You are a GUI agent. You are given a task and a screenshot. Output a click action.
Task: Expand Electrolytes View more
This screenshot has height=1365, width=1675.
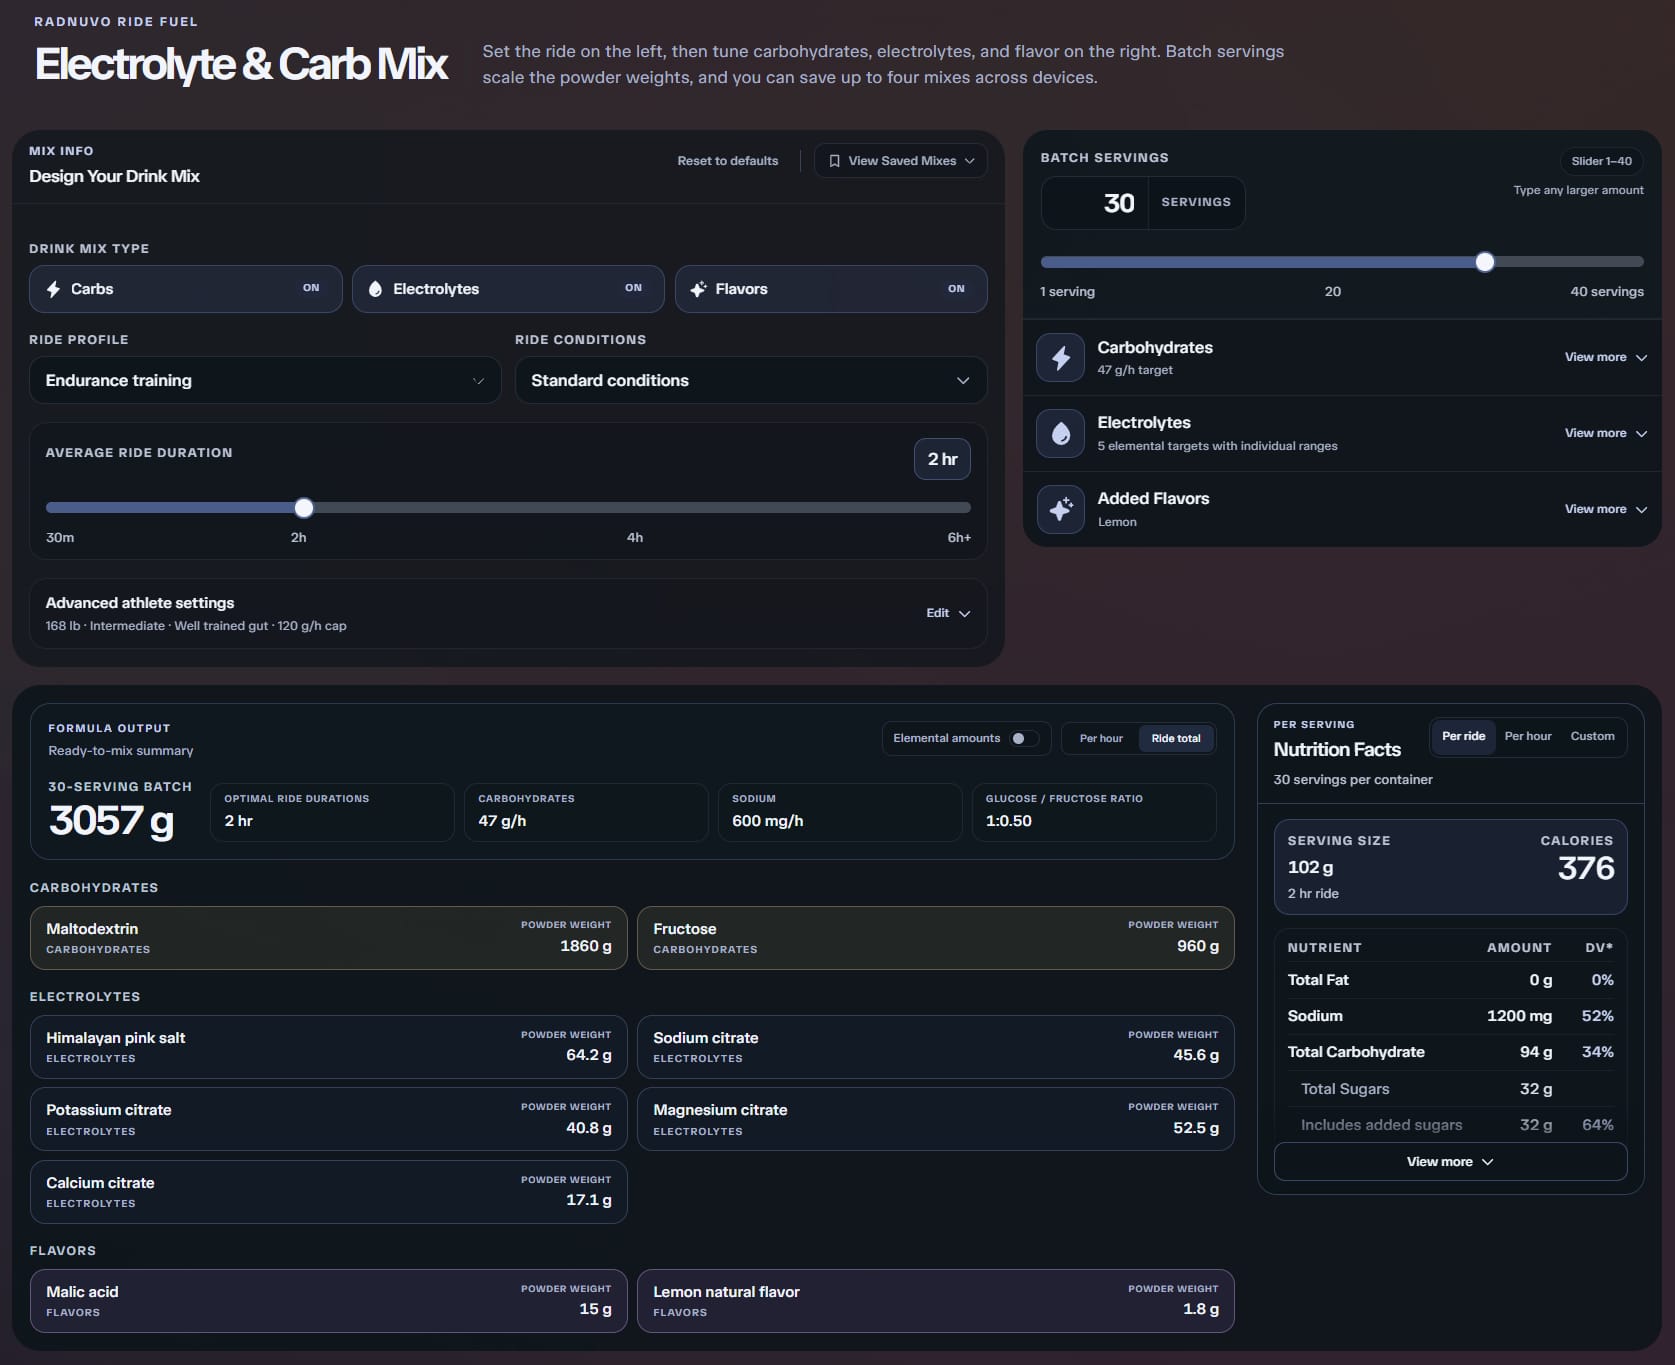click(x=1605, y=433)
